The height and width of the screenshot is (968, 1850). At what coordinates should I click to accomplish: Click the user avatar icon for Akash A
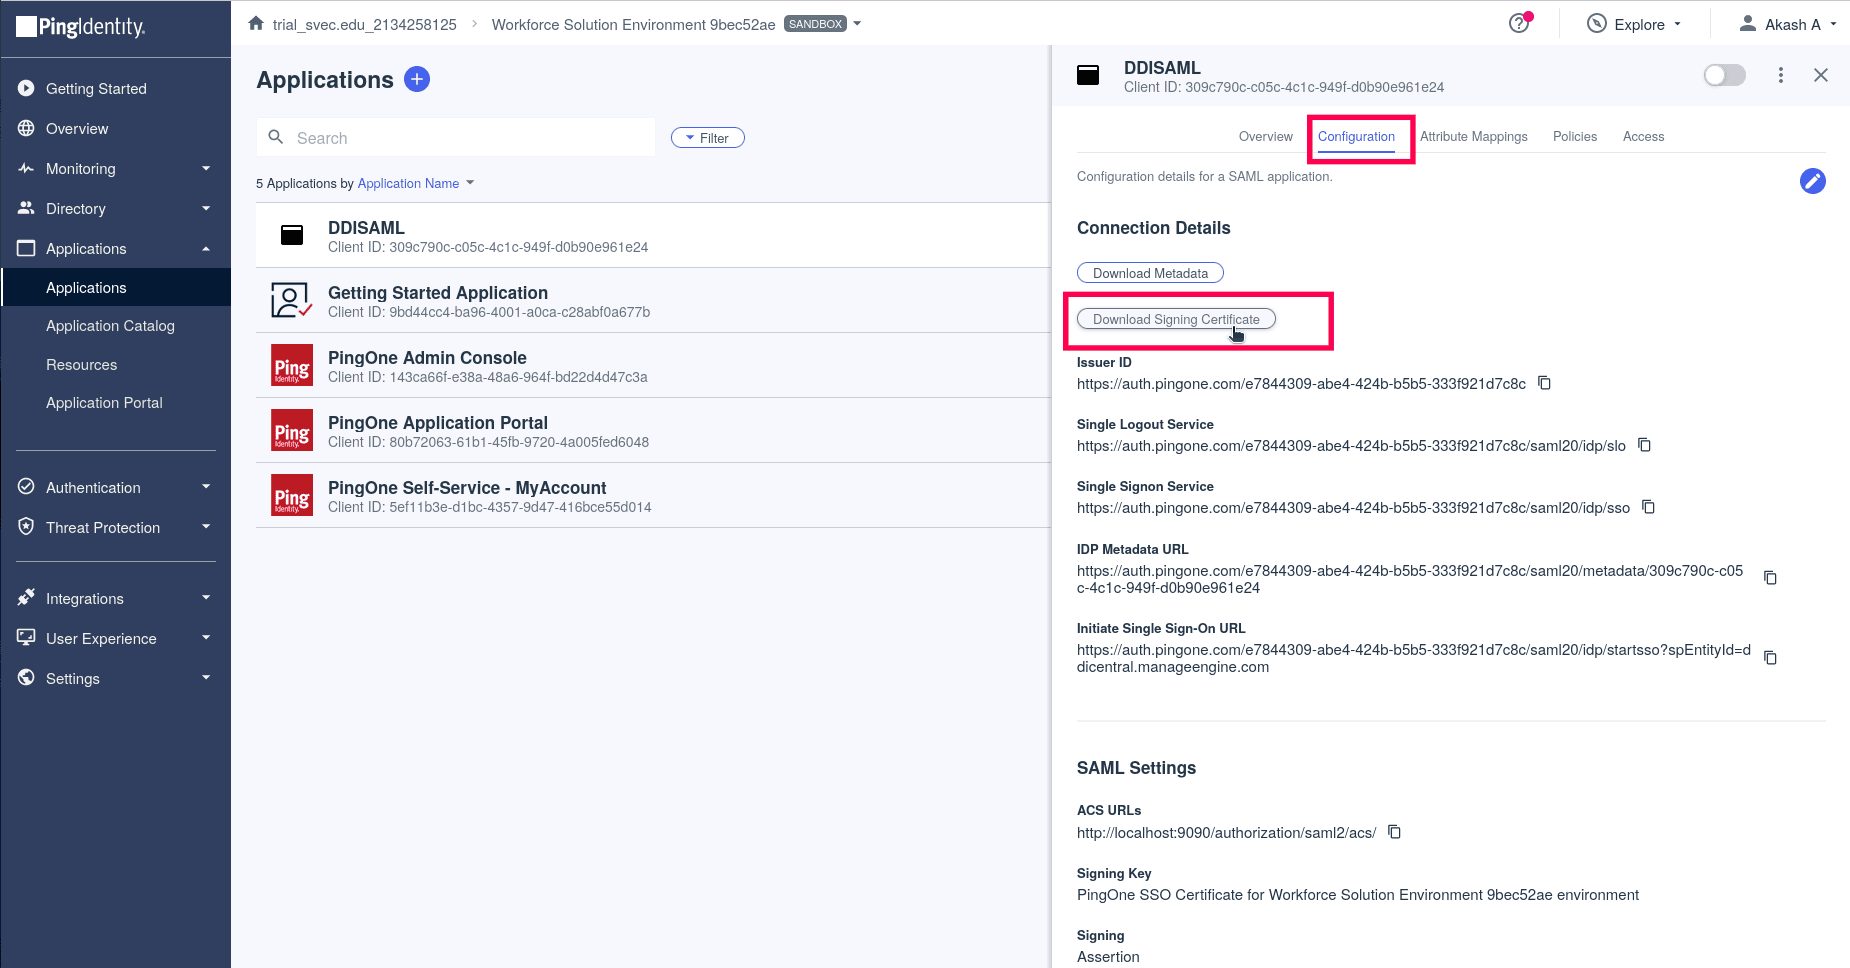tap(1748, 24)
